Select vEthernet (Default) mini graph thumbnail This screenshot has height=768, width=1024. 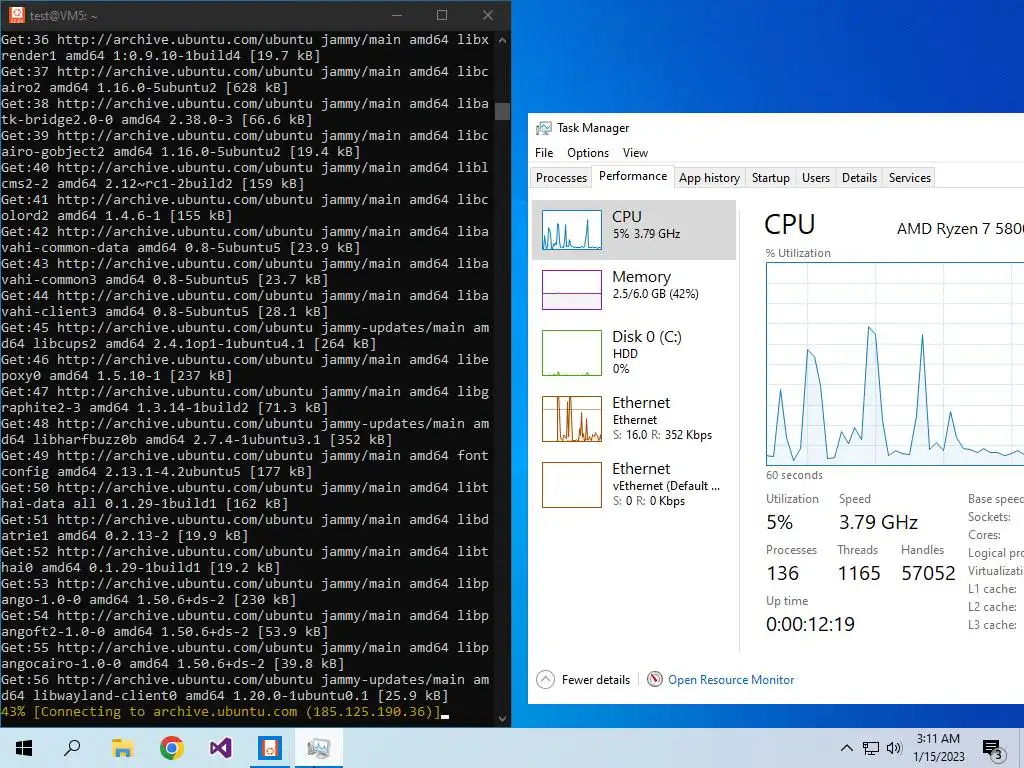571,485
